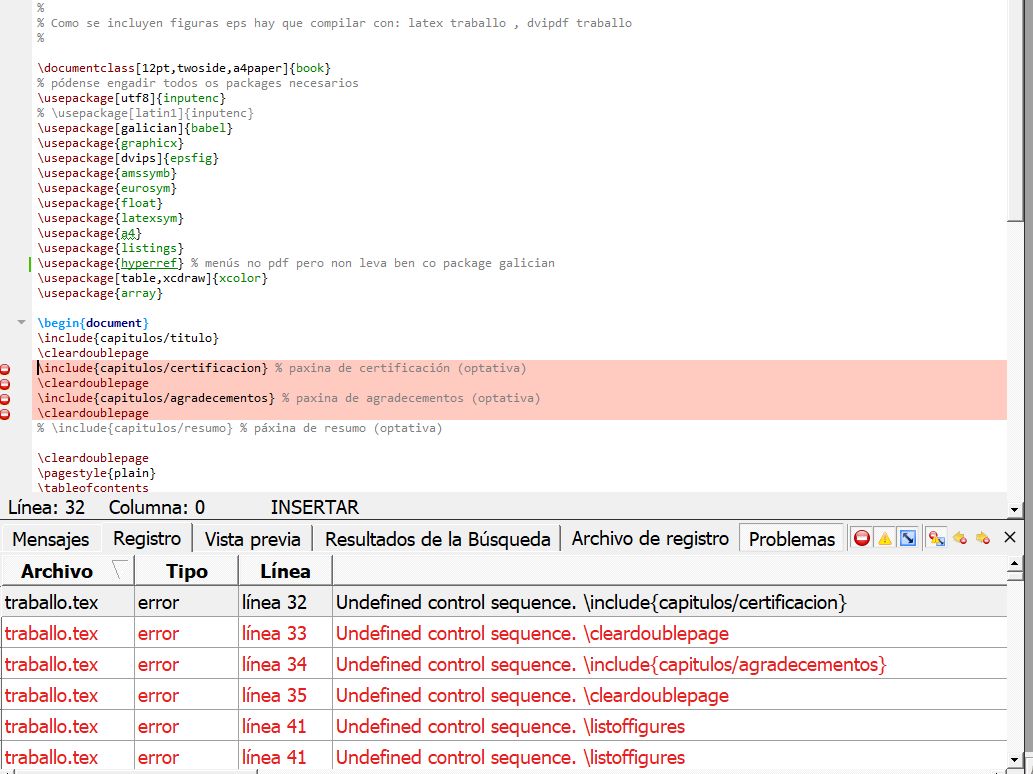Place cursor on \tableofcontents line

tap(93, 487)
